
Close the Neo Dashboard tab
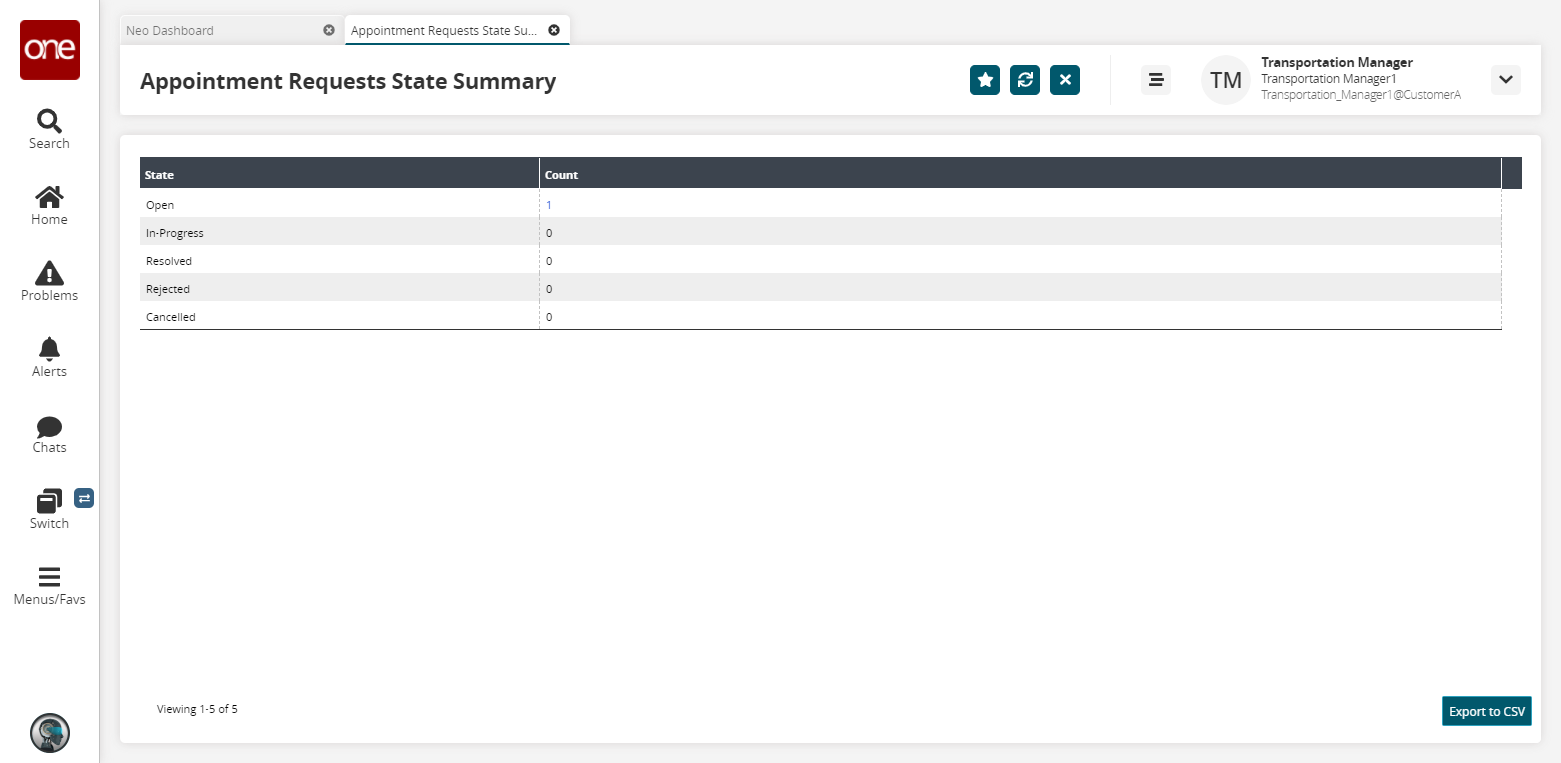point(329,30)
